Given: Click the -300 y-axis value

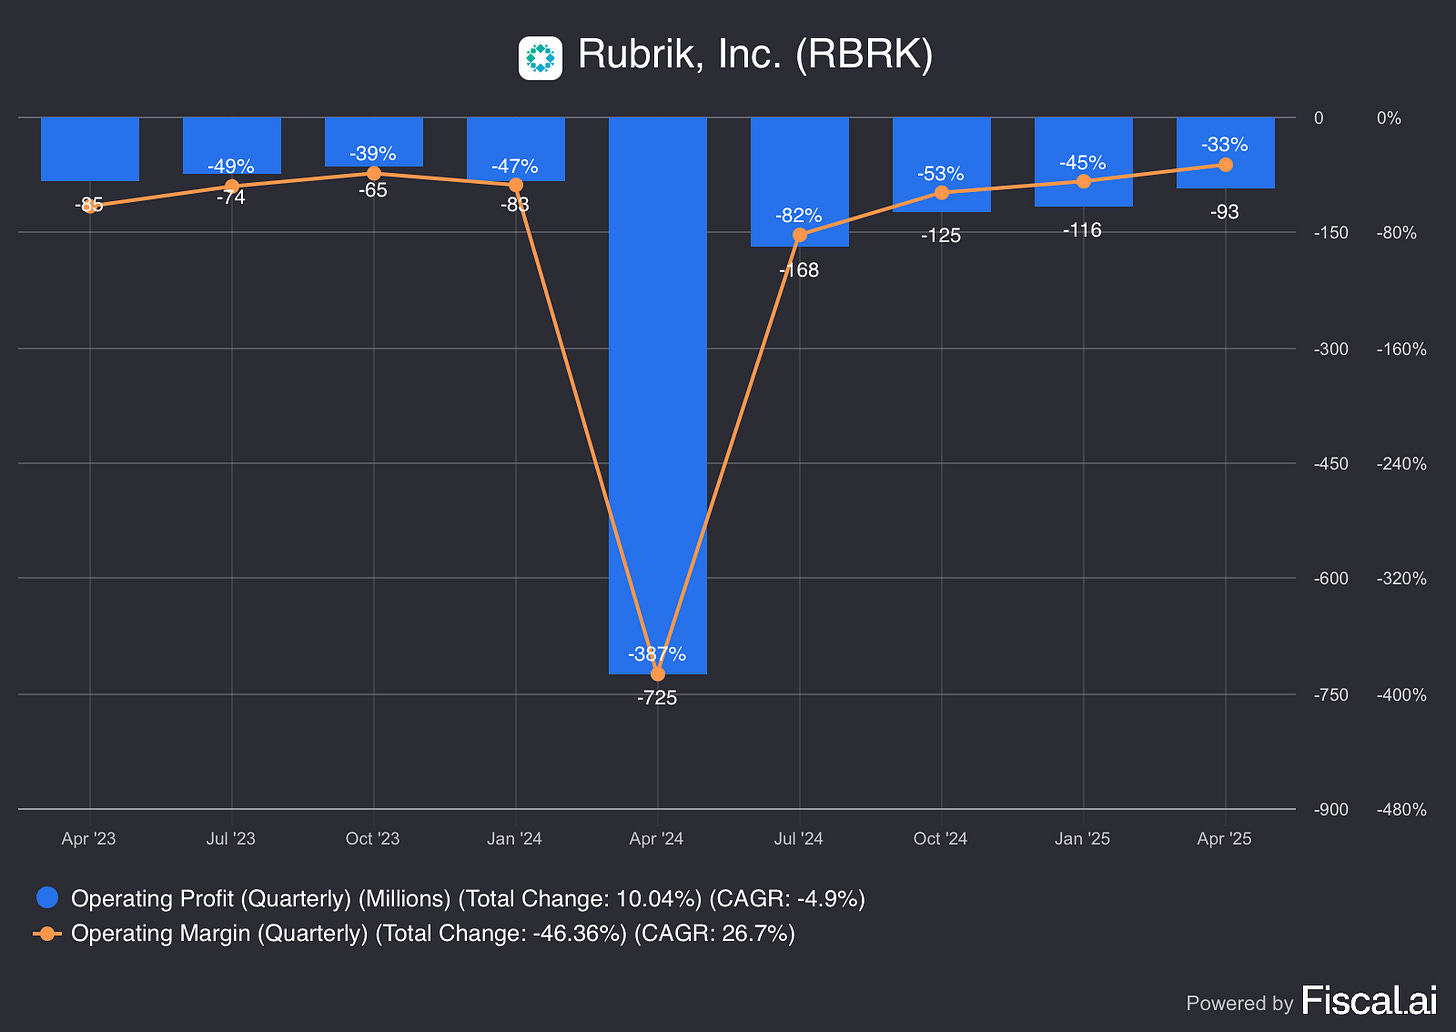Looking at the screenshot, I should click(1331, 349).
